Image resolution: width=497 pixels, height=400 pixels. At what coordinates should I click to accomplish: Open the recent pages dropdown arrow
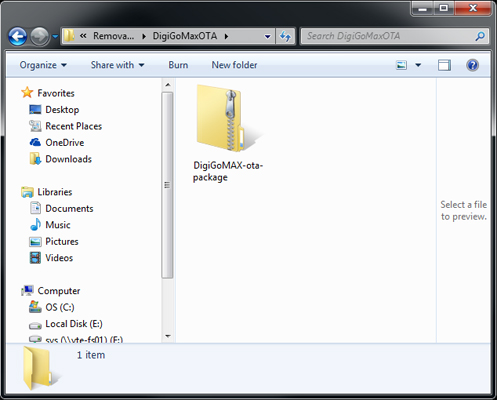(x=55, y=36)
